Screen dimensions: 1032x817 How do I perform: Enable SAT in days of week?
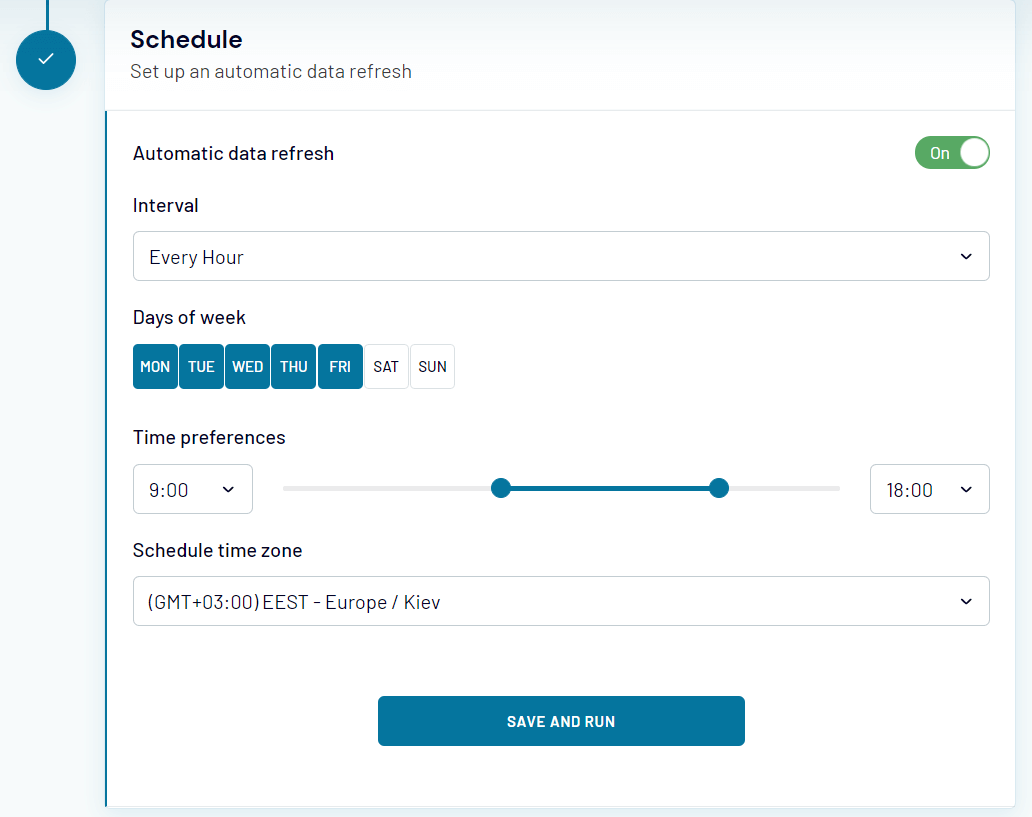386,367
